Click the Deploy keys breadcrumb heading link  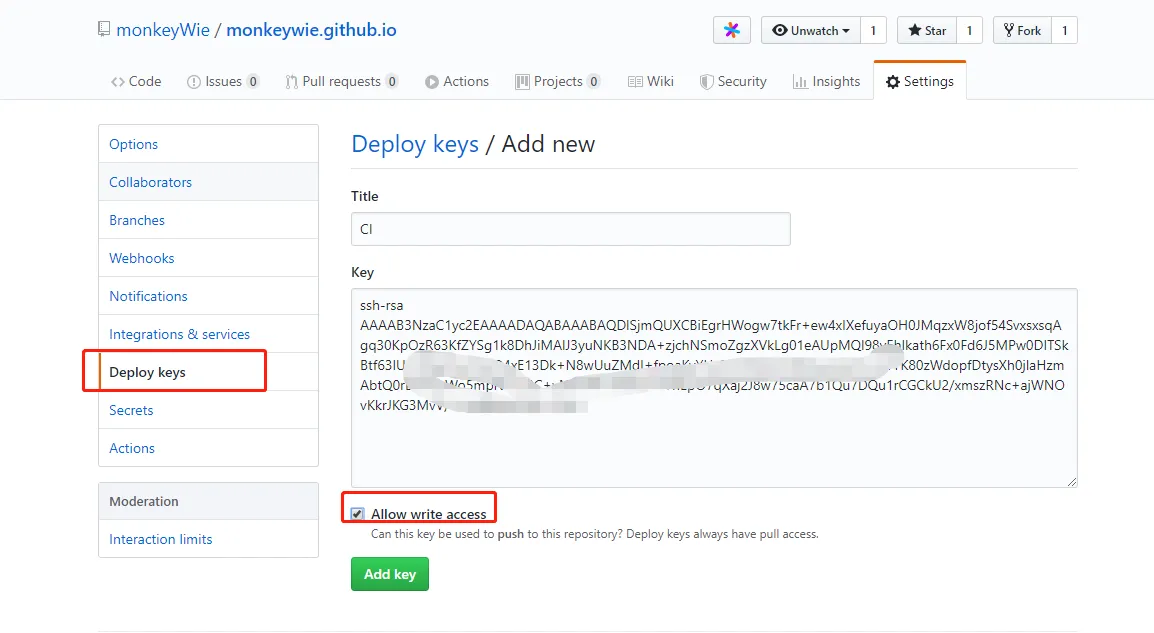click(415, 144)
